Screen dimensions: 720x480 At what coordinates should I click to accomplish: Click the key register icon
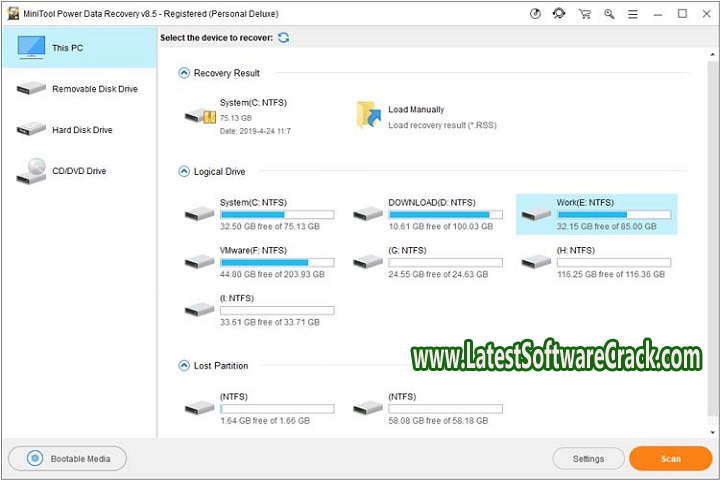point(608,14)
